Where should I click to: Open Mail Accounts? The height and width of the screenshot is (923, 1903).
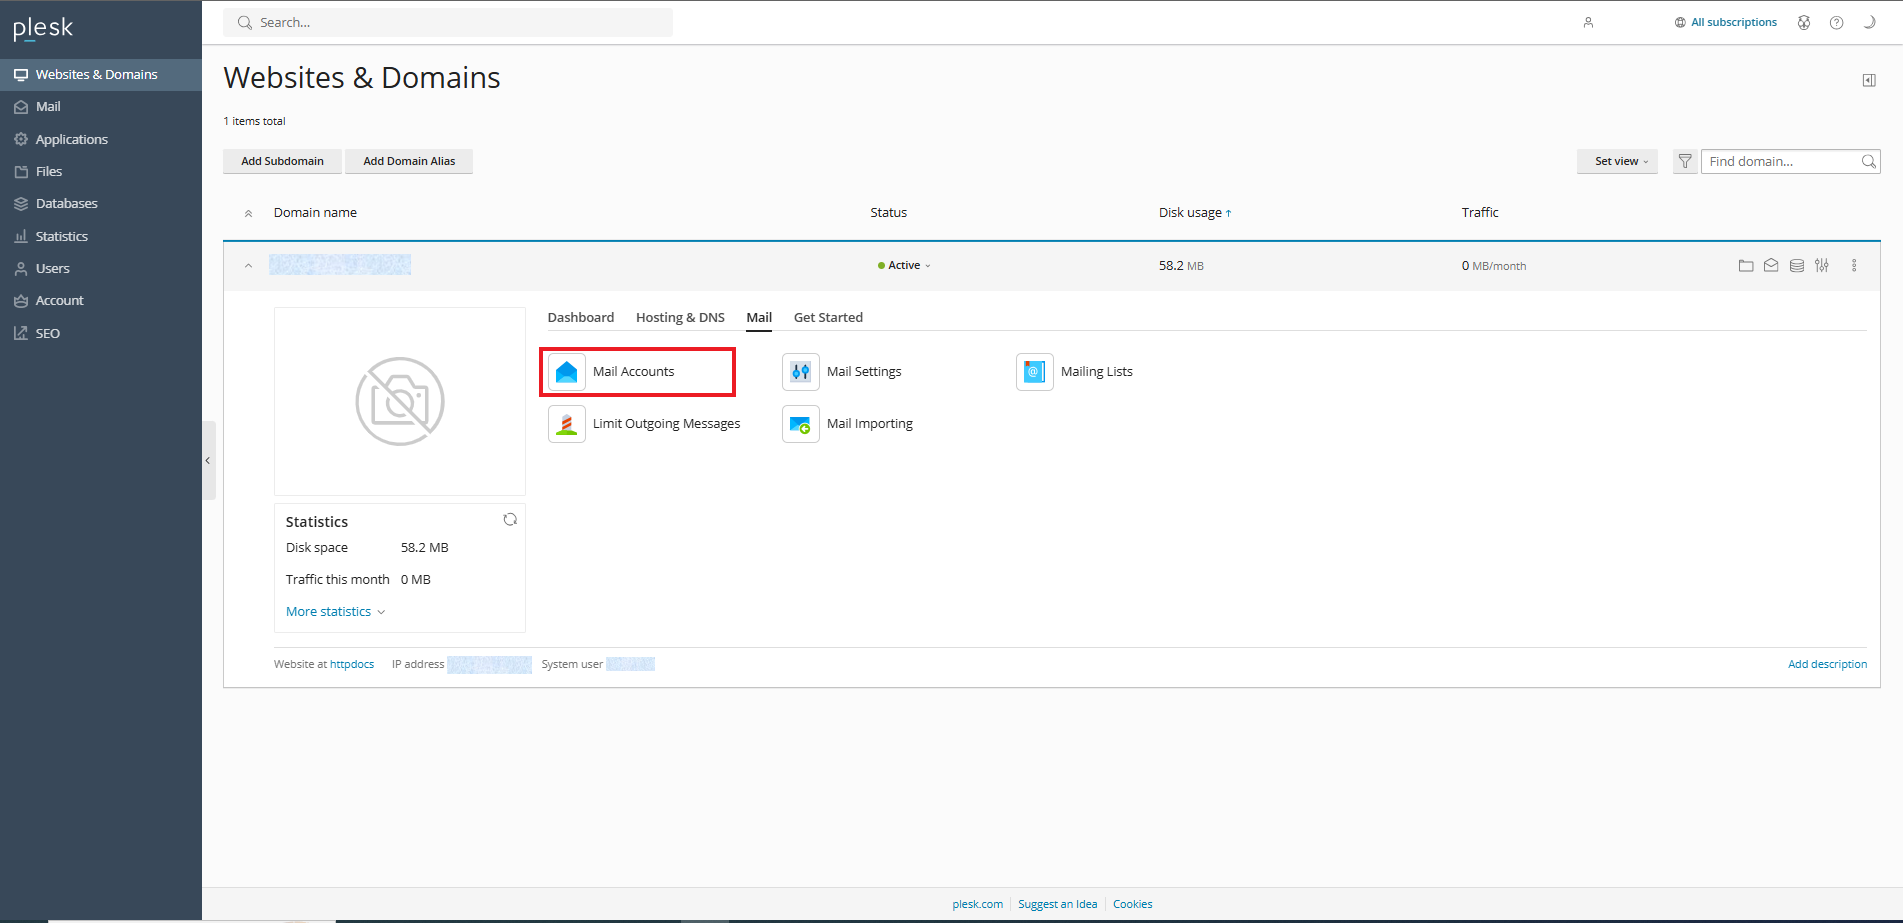tap(633, 372)
